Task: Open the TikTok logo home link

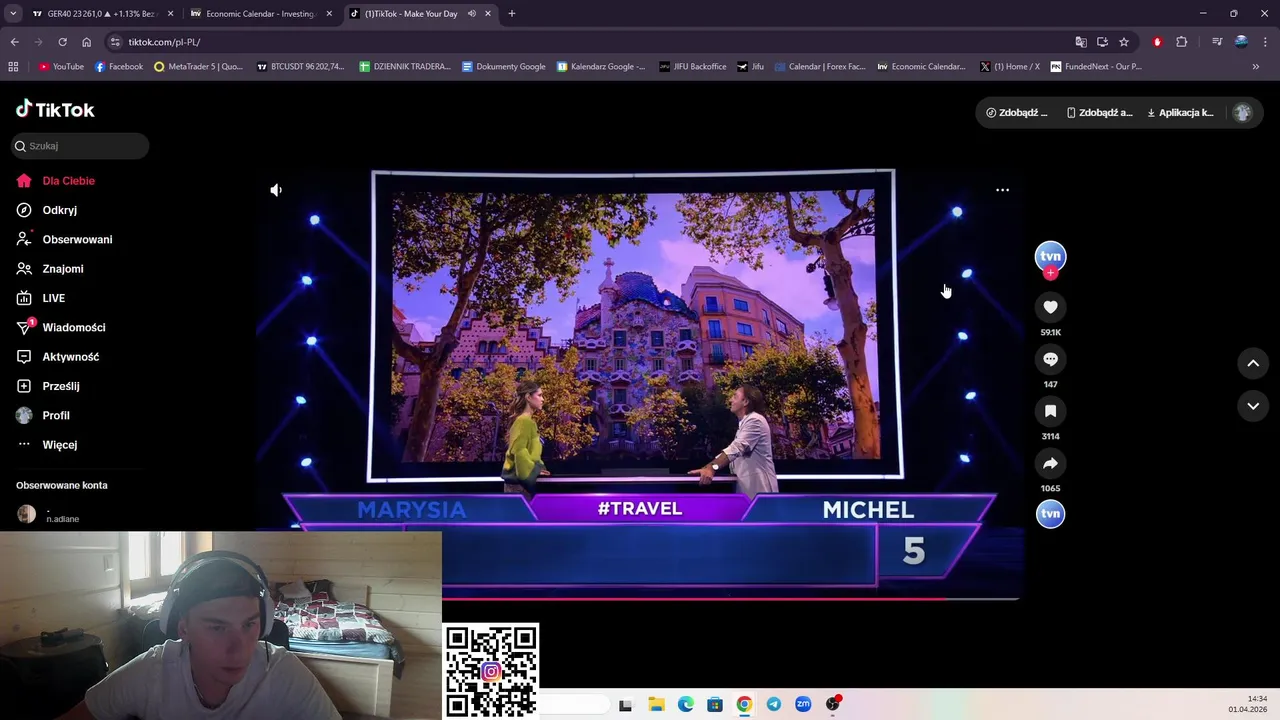Action: (55, 109)
